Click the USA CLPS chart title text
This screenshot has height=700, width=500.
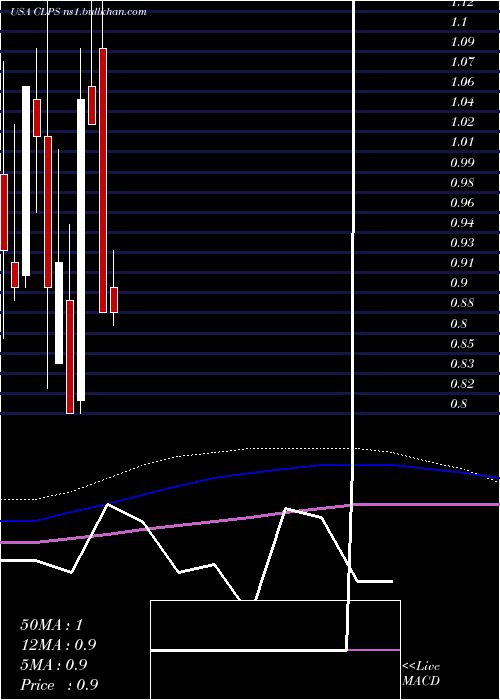78,12
